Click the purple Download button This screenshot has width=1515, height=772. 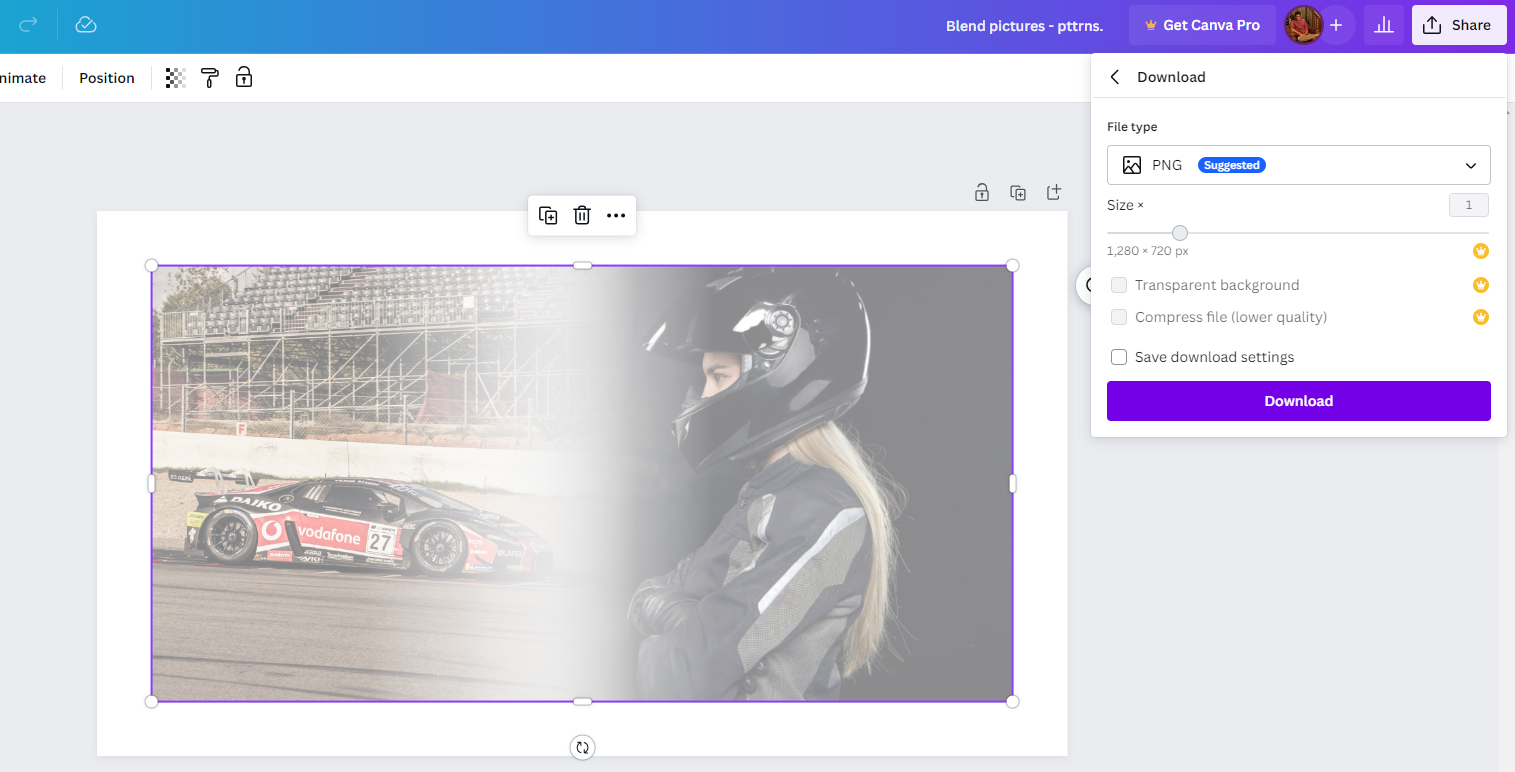[1299, 401]
